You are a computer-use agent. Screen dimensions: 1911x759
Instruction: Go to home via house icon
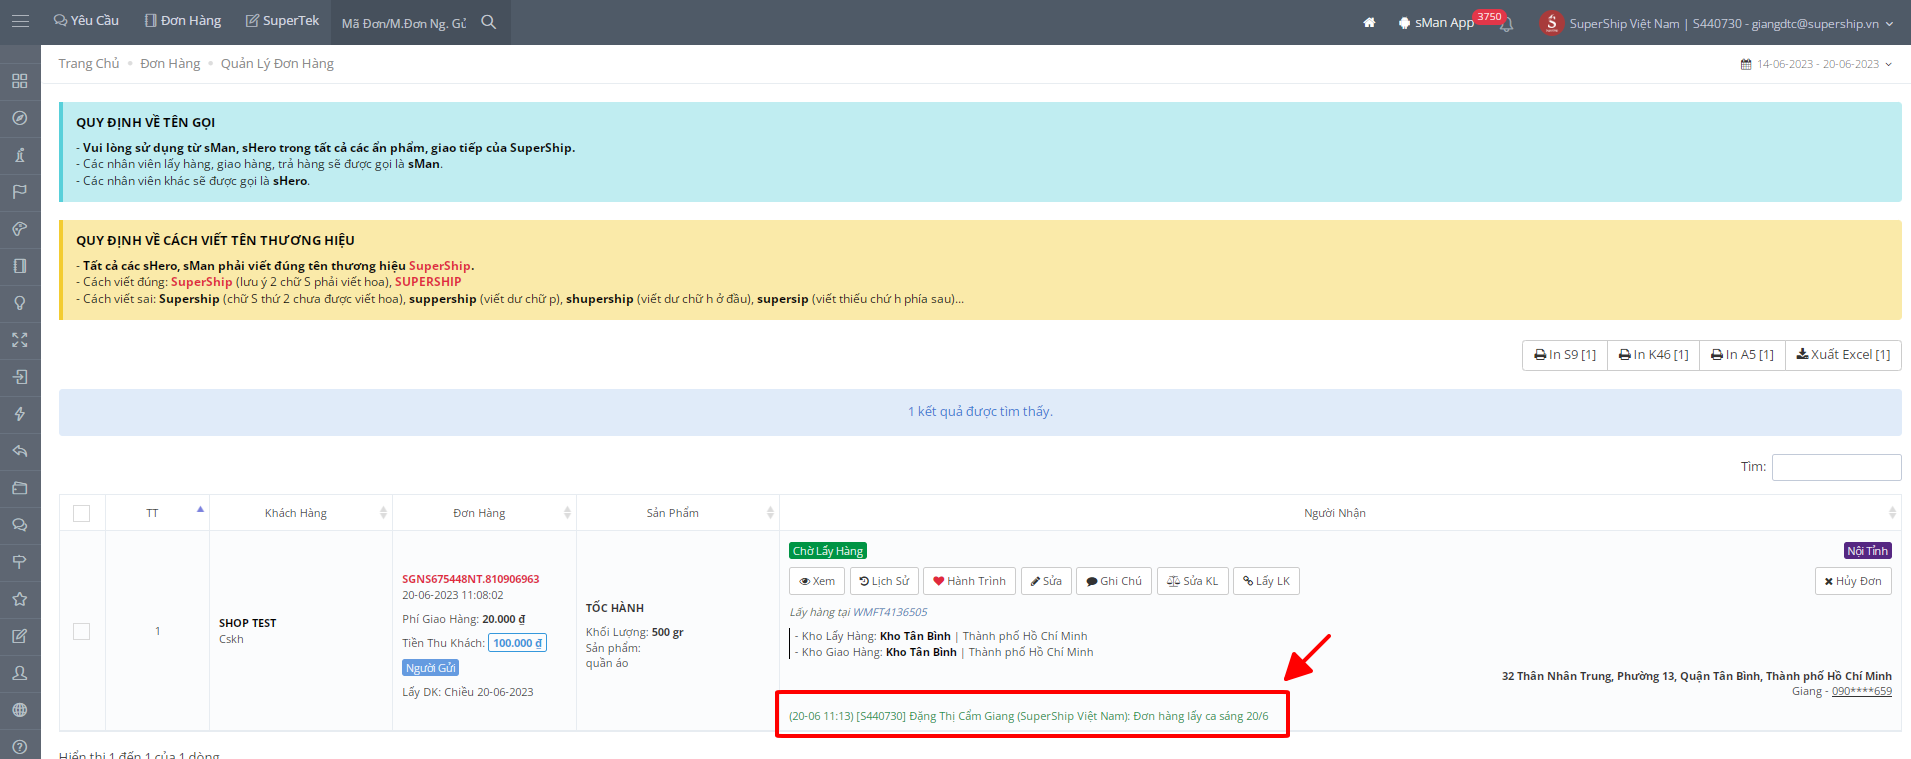[1369, 22]
